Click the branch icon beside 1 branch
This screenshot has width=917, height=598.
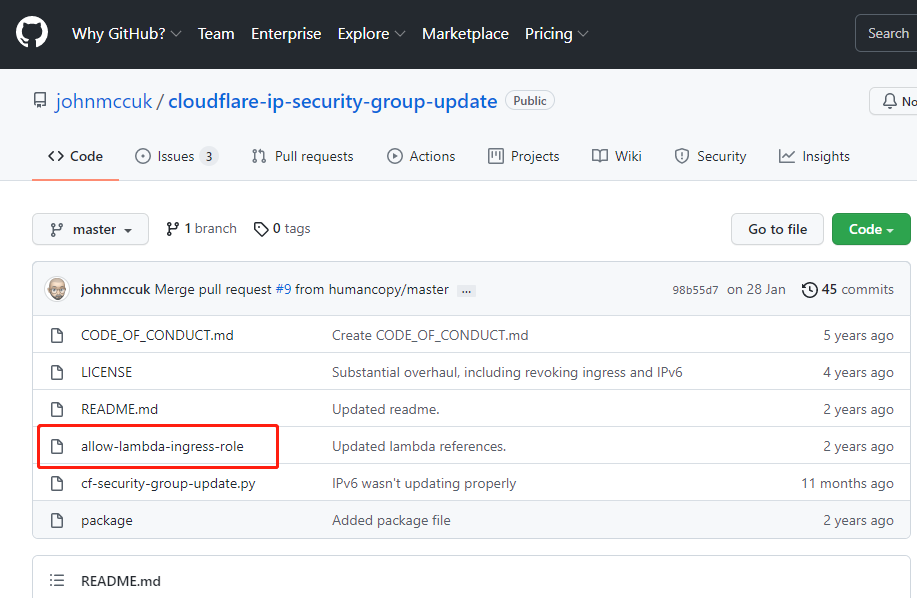tap(173, 229)
